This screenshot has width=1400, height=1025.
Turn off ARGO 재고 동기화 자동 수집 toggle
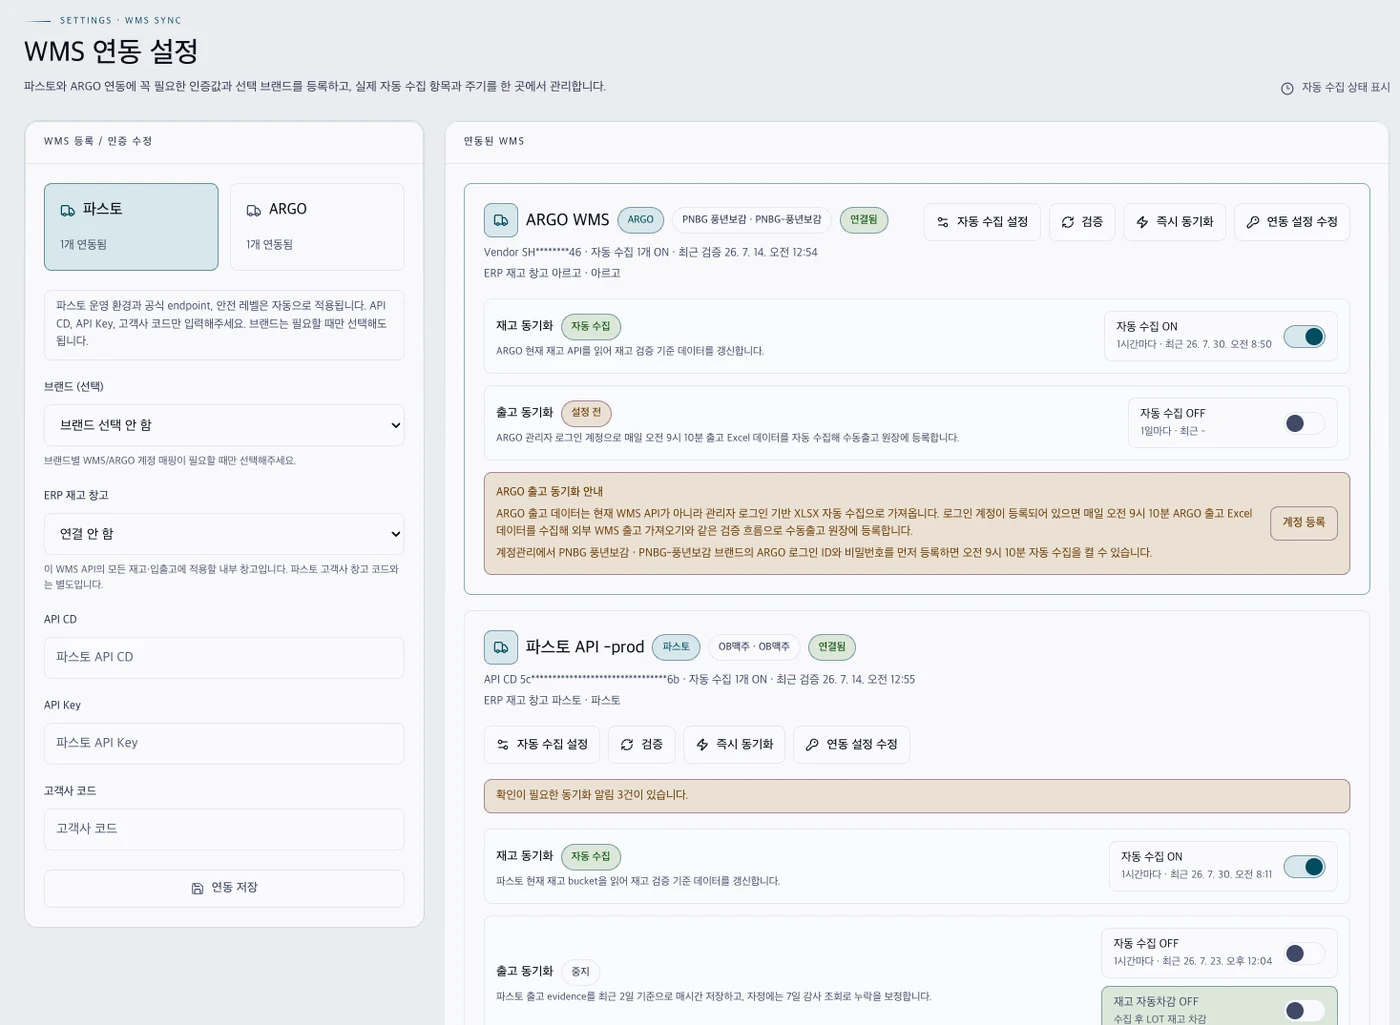[x=1305, y=336]
